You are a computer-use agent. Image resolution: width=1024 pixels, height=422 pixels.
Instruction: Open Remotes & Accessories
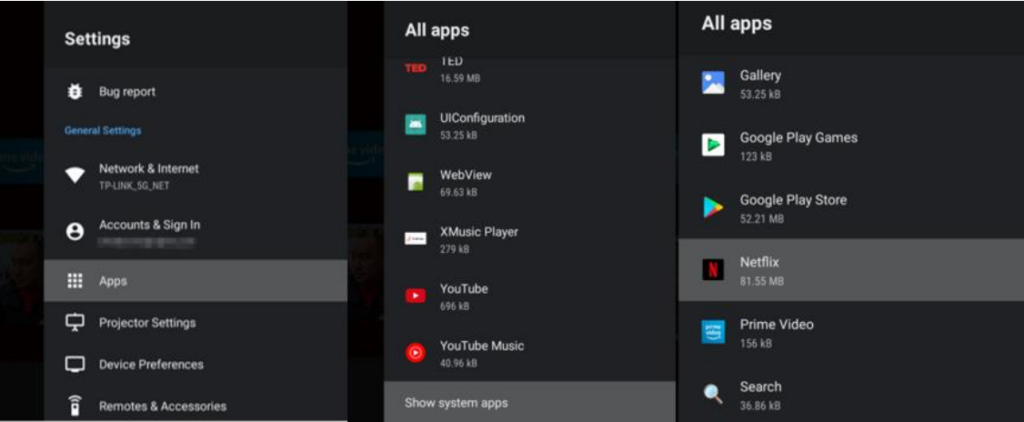[195, 404]
